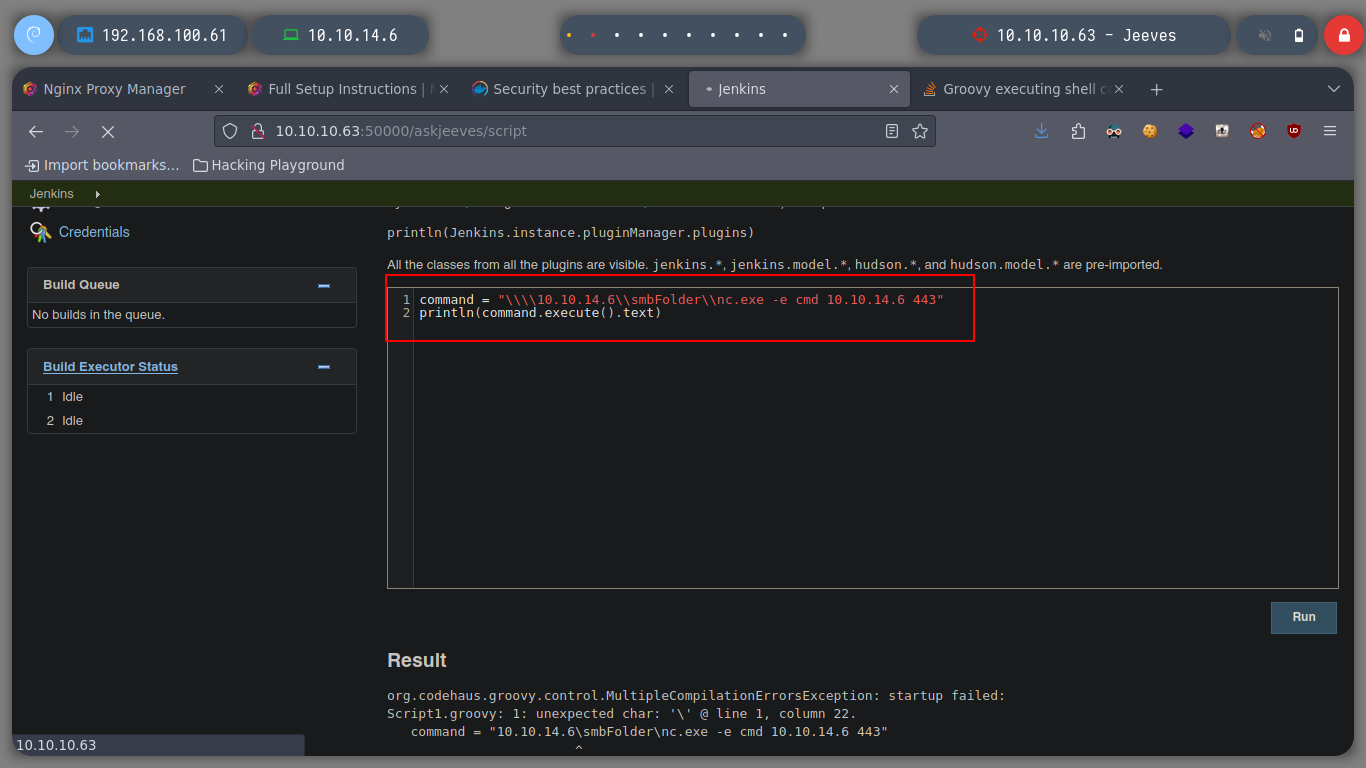This screenshot has height=768, width=1366.
Task: Click the 10.10.10.63 - Jeeves target widget
Action: (1073, 35)
